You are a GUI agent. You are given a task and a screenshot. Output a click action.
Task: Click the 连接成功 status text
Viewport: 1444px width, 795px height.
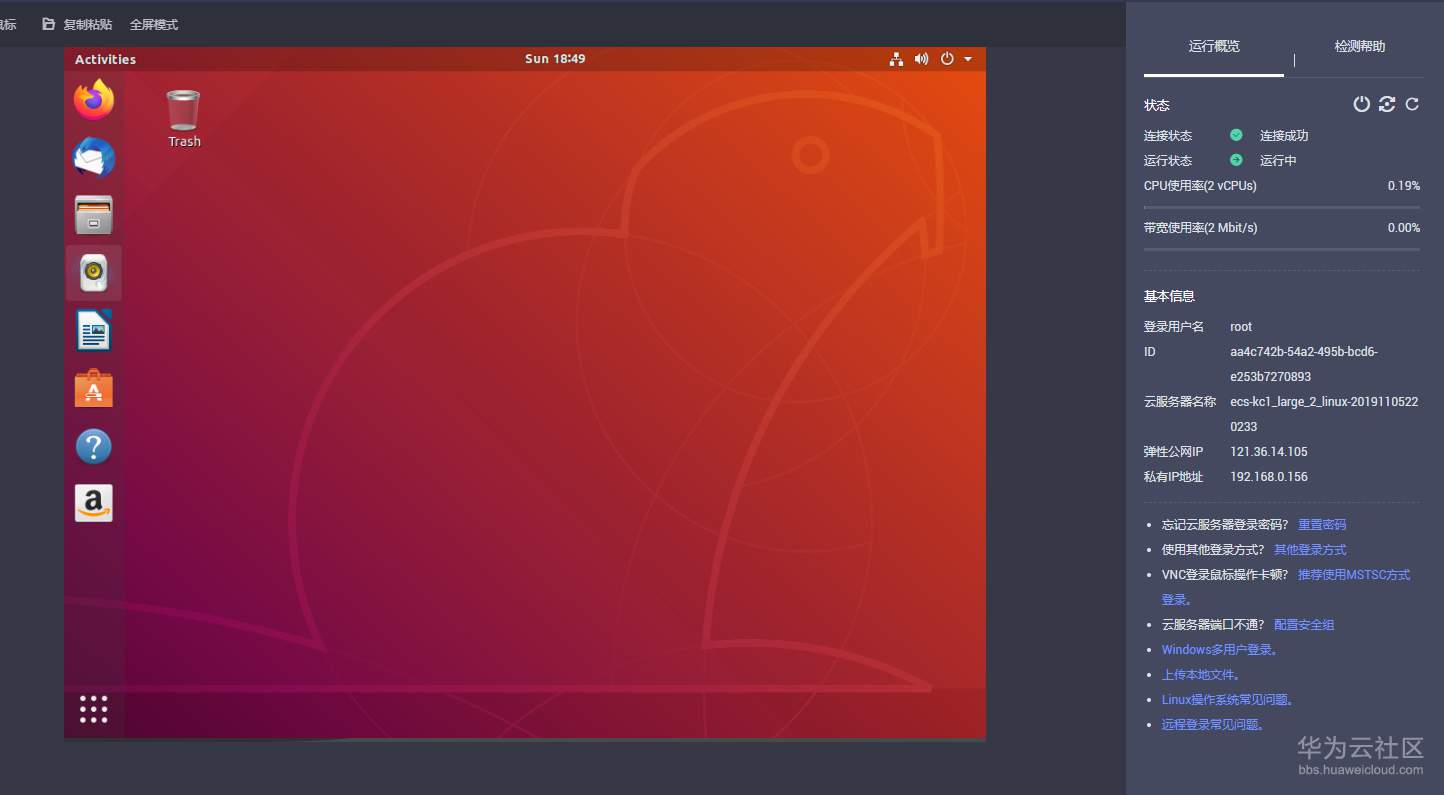(x=1284, y=135)
